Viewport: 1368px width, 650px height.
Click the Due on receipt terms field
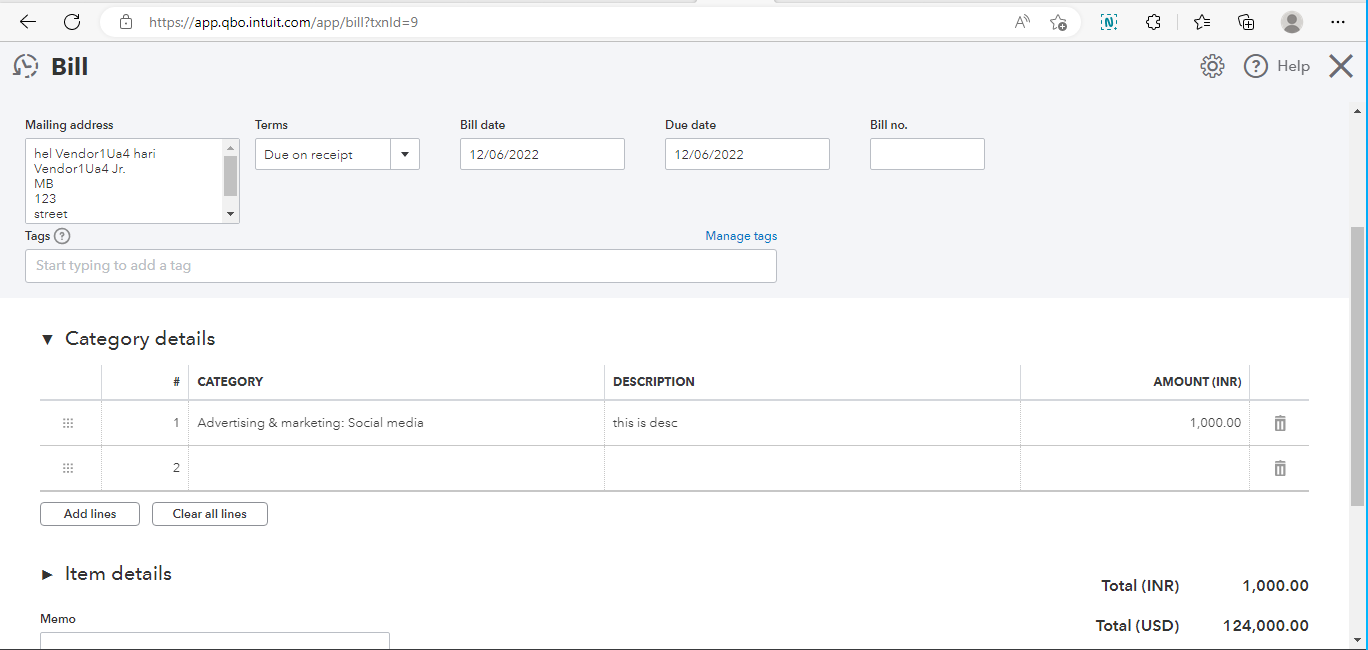[323, 154]
